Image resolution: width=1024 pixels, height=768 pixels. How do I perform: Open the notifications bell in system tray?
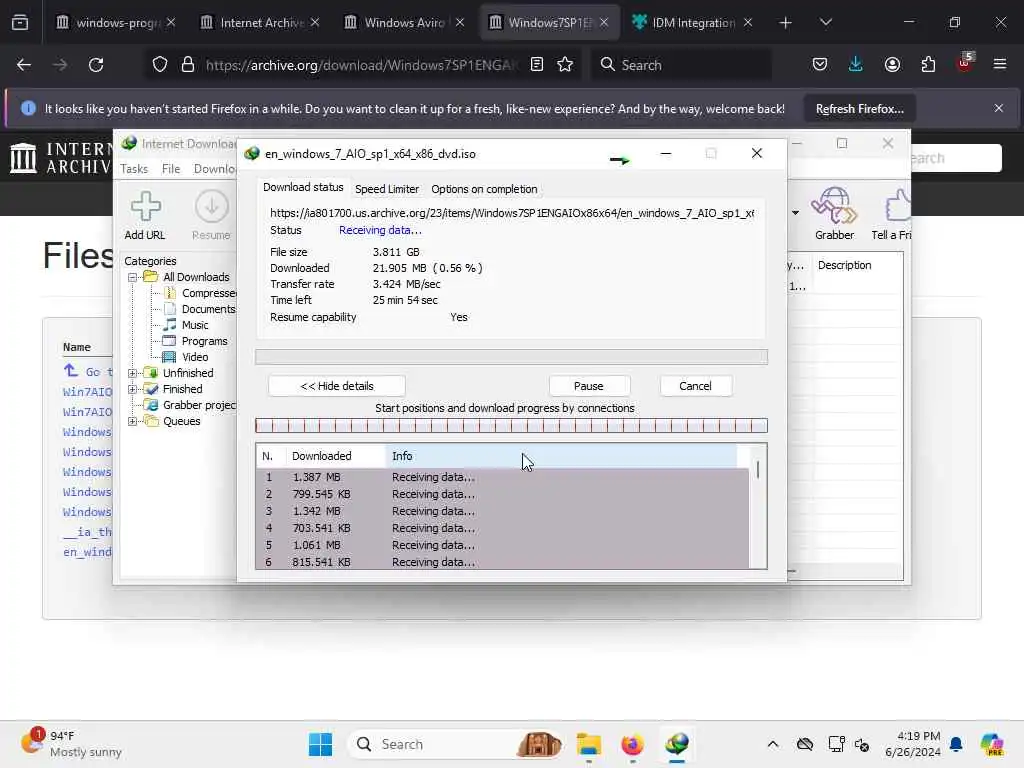point(956,744)
